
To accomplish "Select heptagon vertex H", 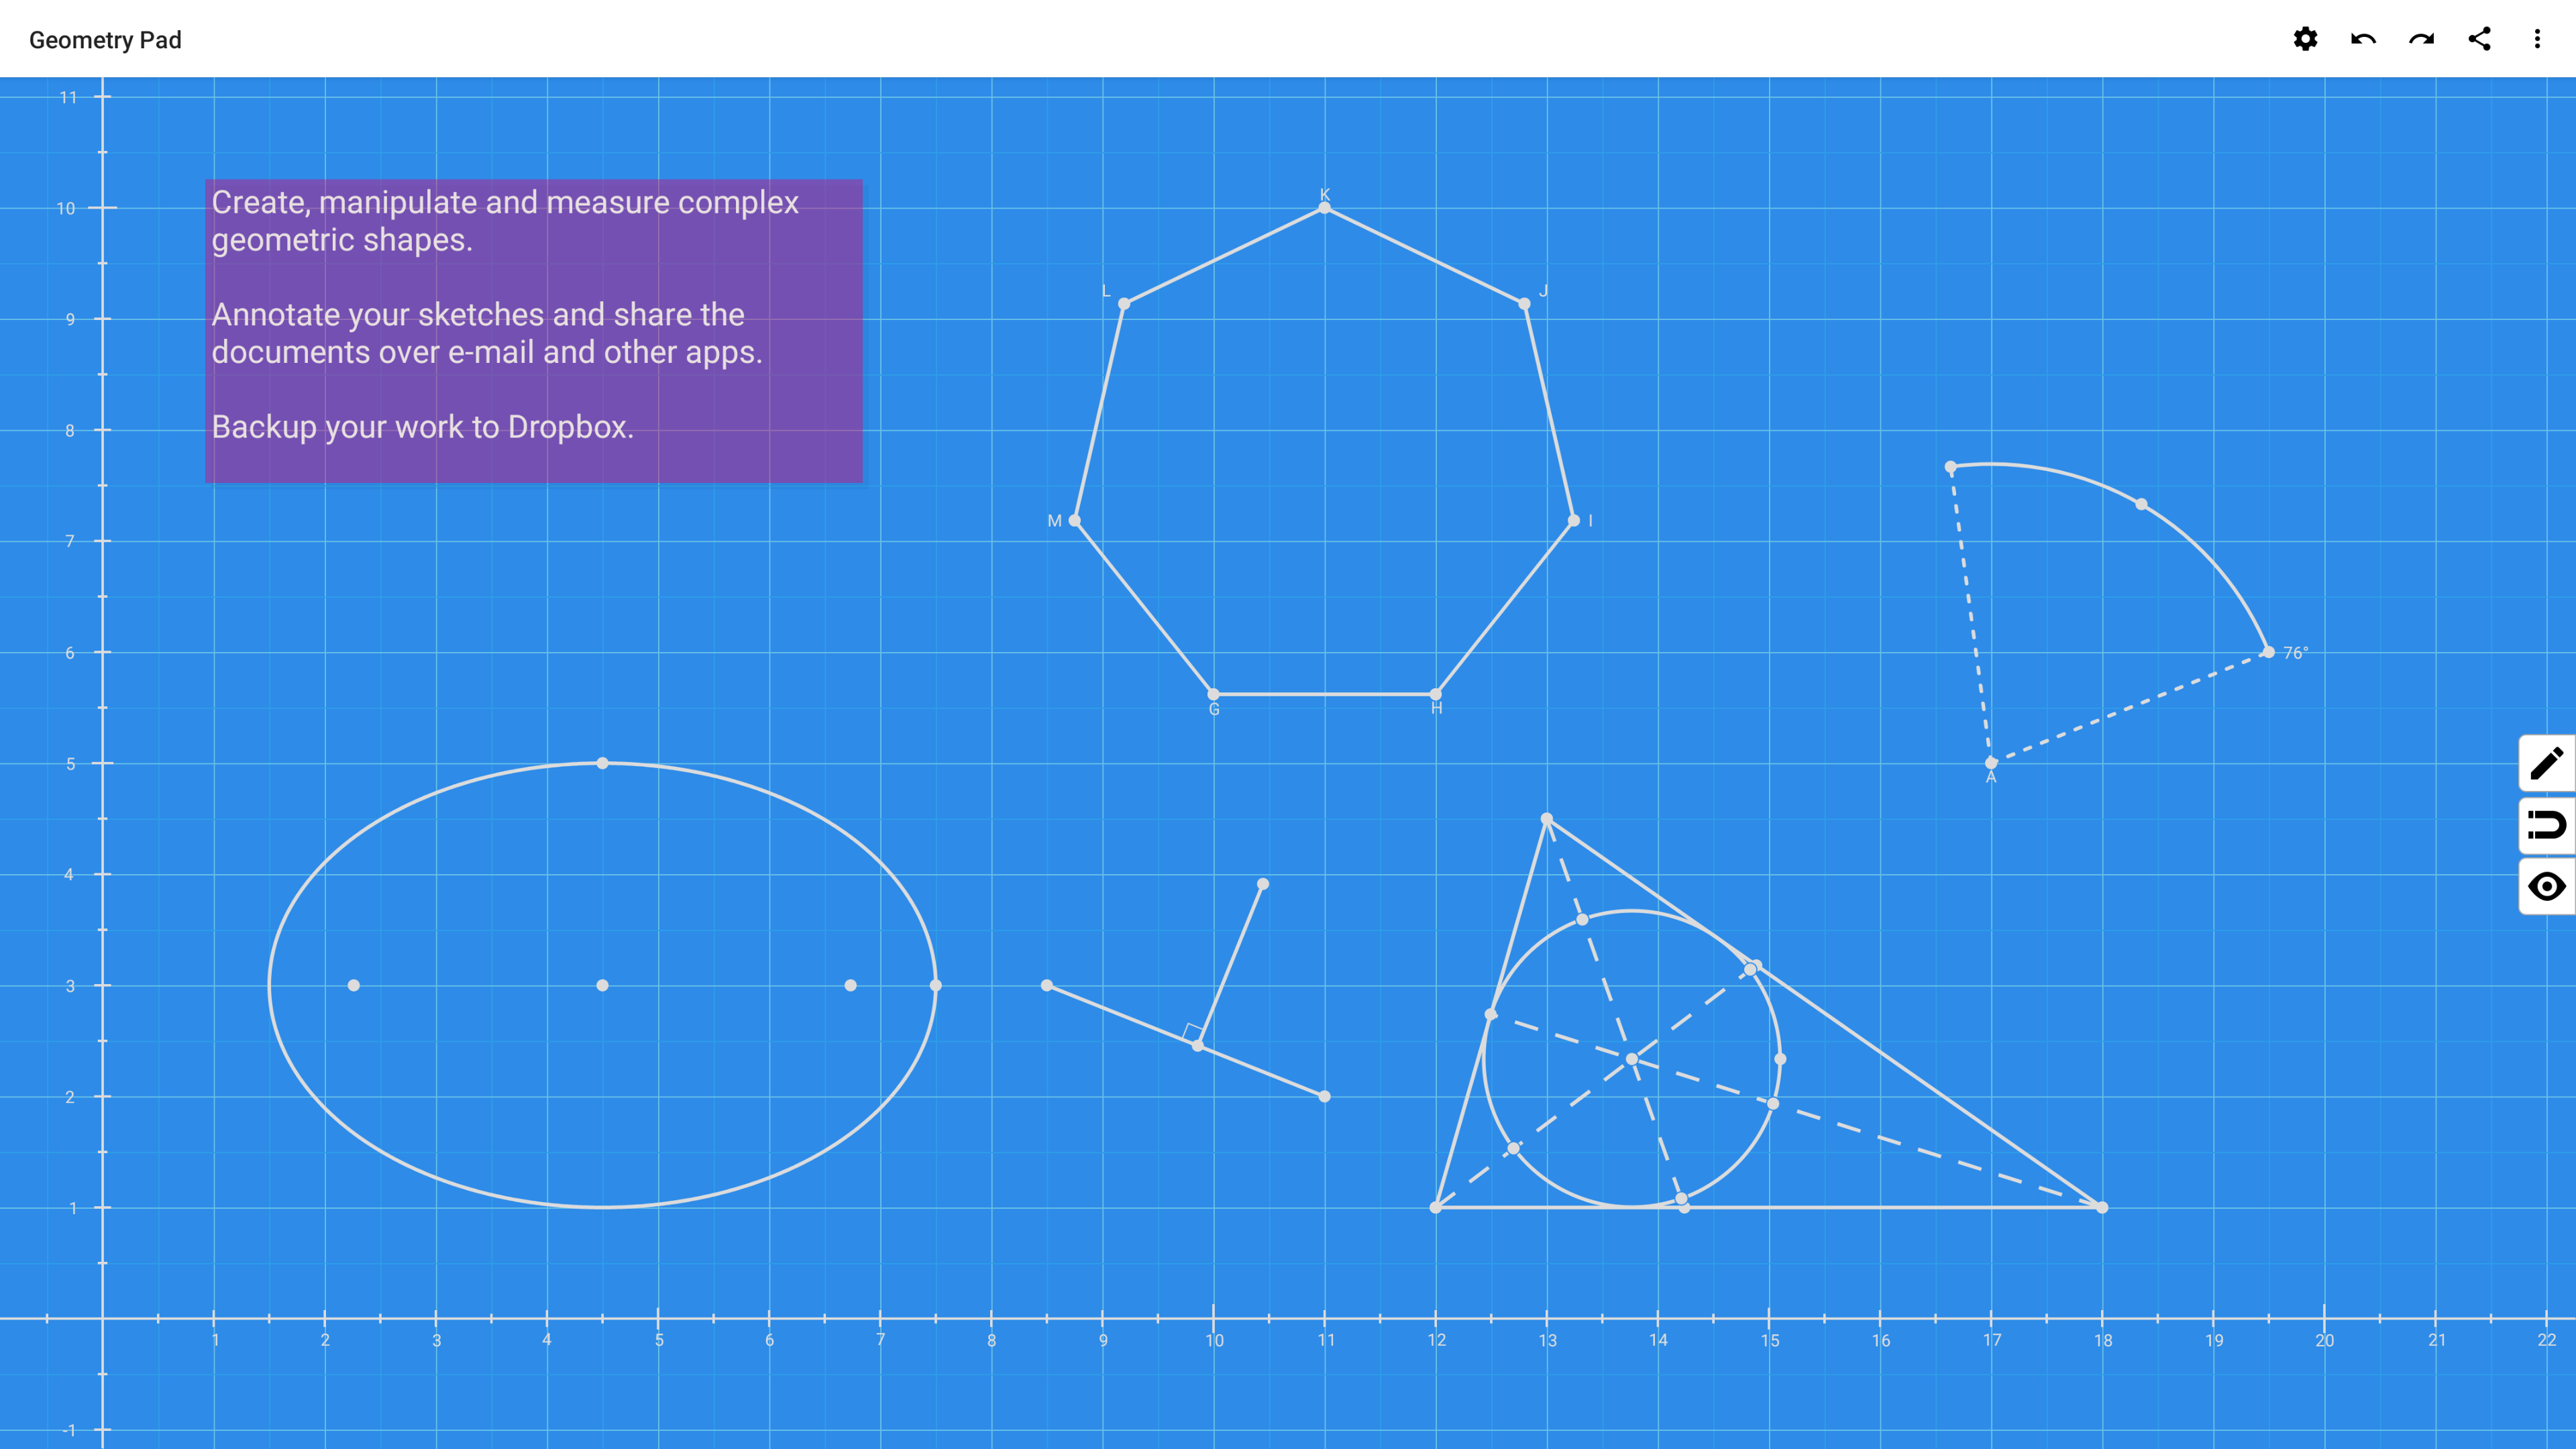I will [x=1435, y=694].
